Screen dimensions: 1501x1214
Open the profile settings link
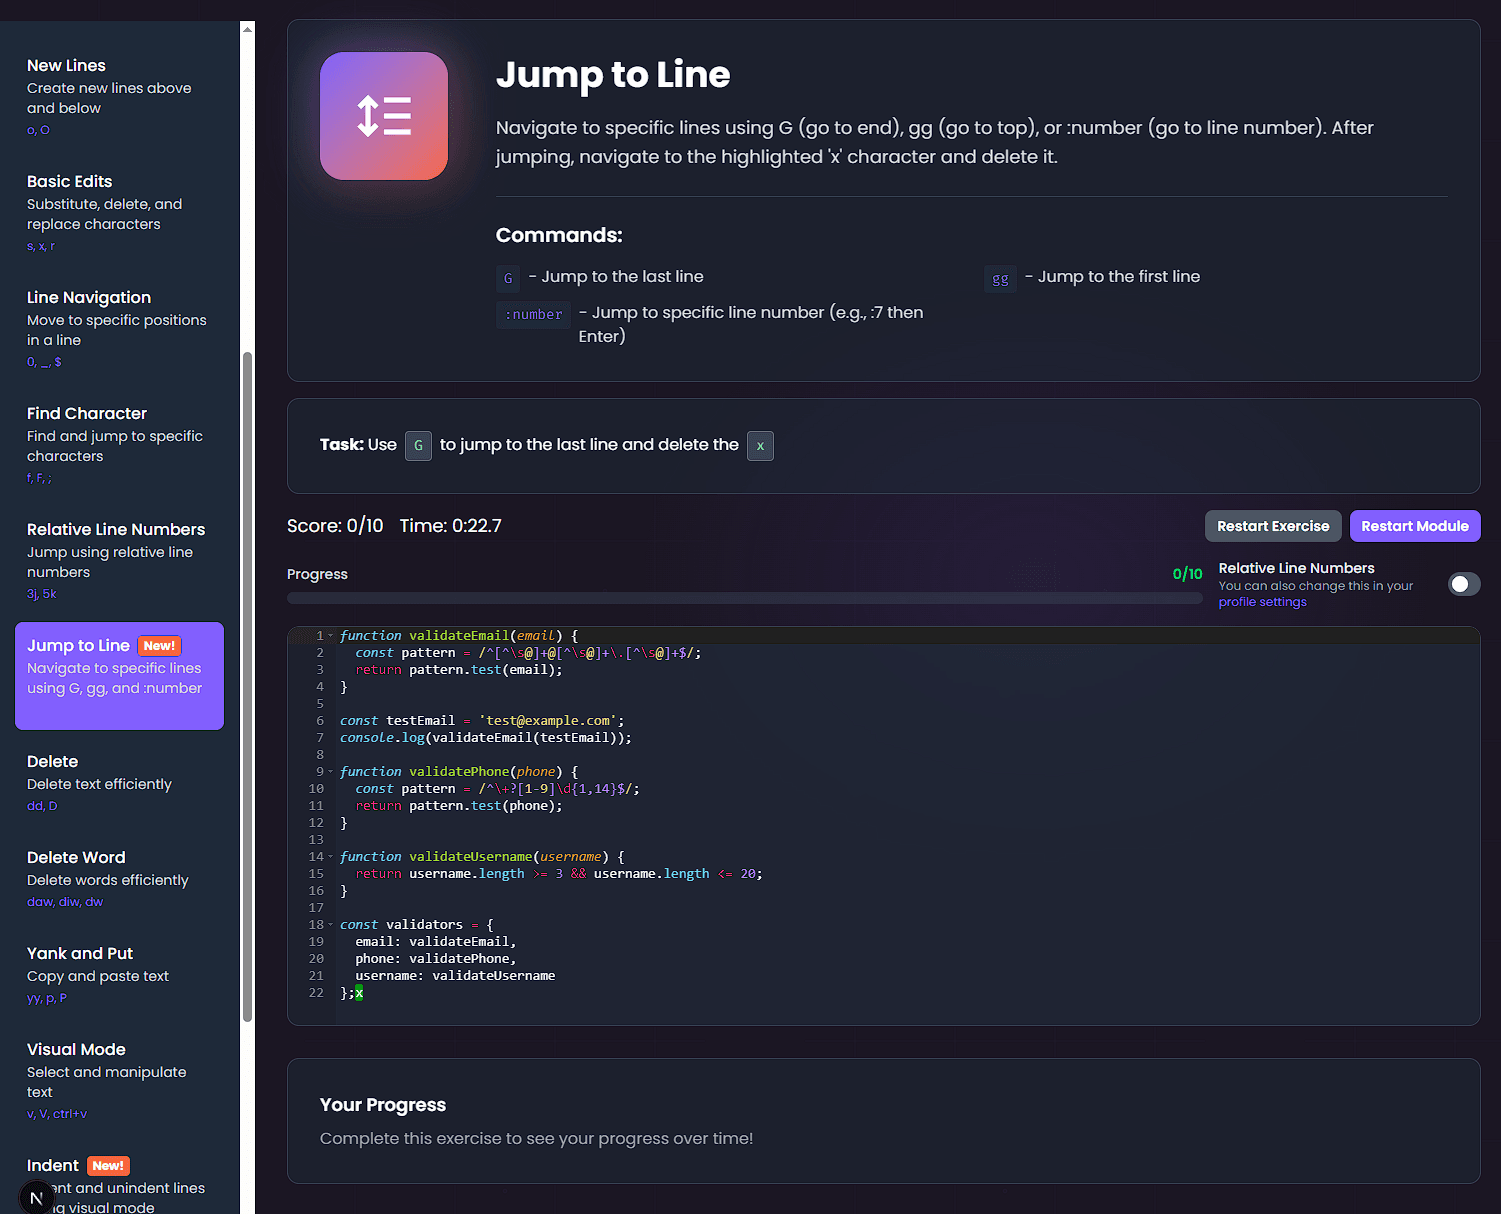(x=1261, y=601)
